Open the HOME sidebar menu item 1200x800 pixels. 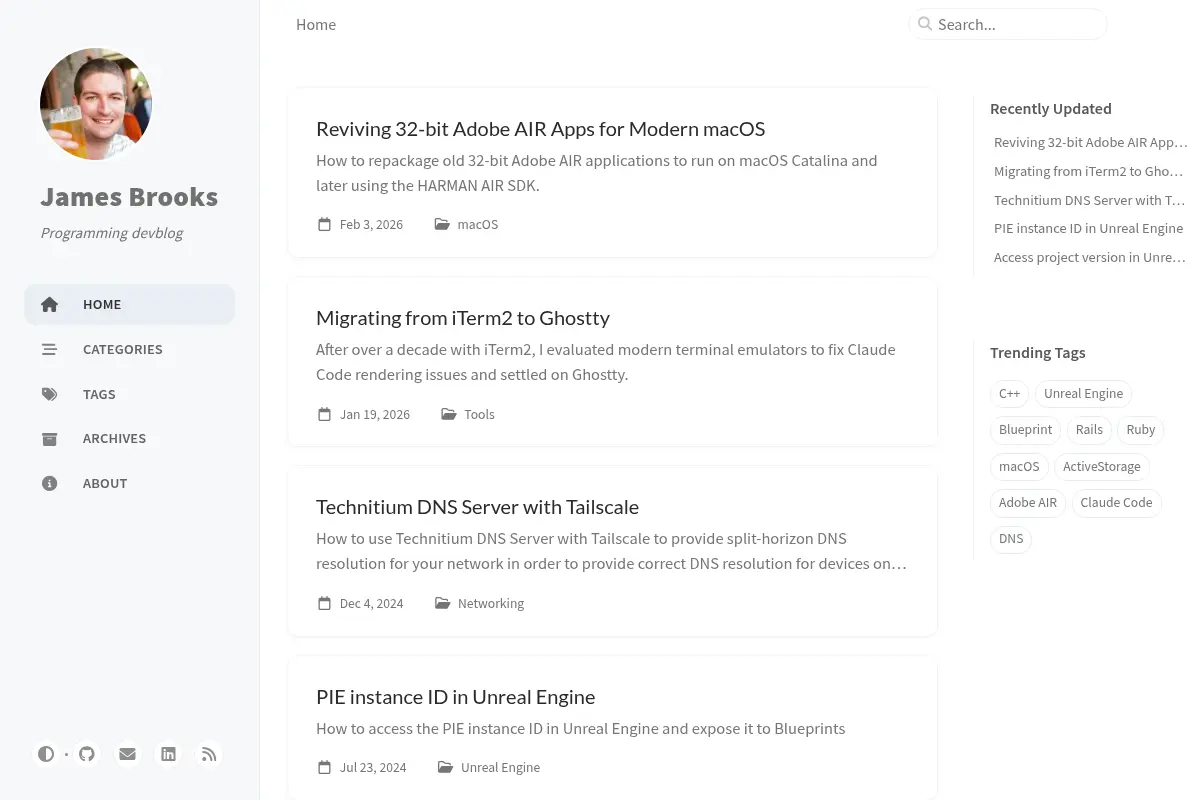pyautogui.click(x=129, y=304)
